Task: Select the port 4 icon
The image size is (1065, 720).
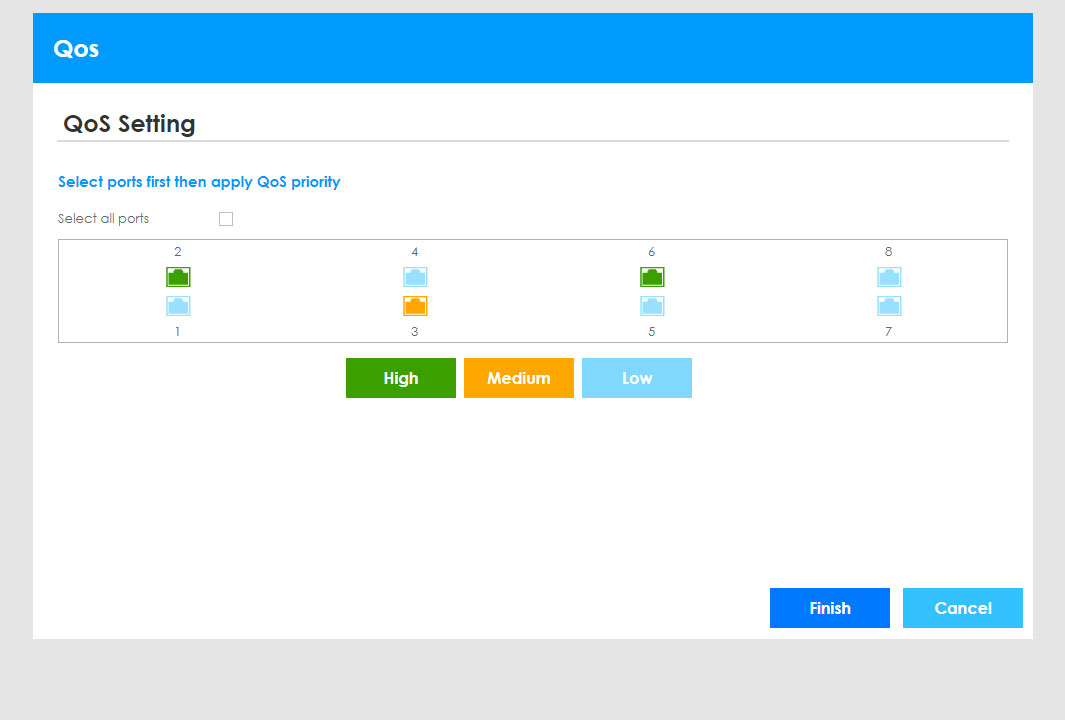Action: click(415, 277)
